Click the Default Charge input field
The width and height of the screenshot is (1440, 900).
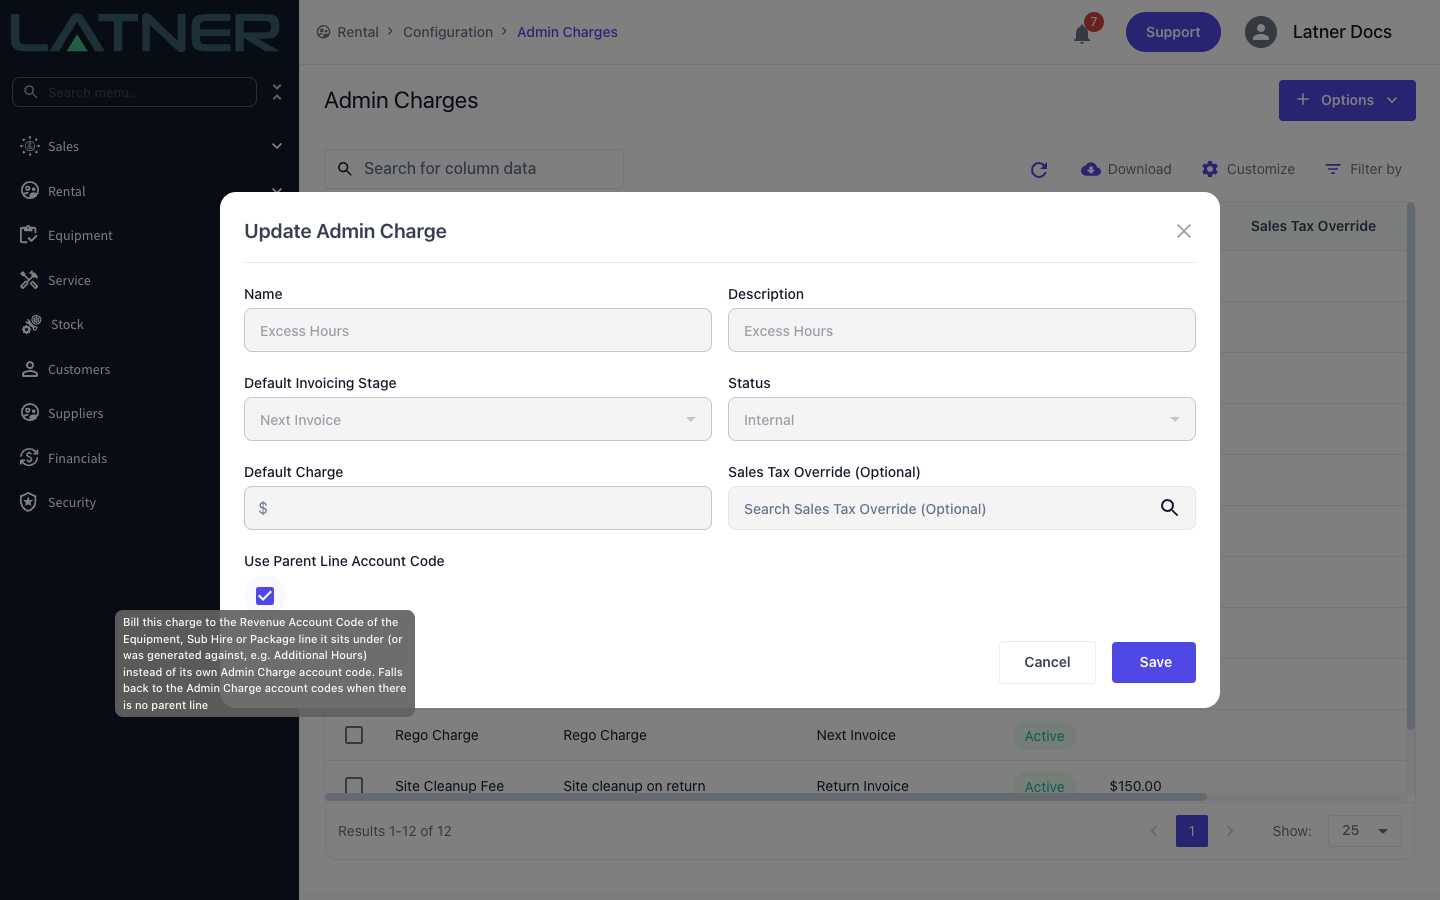[x=478, y=508]
